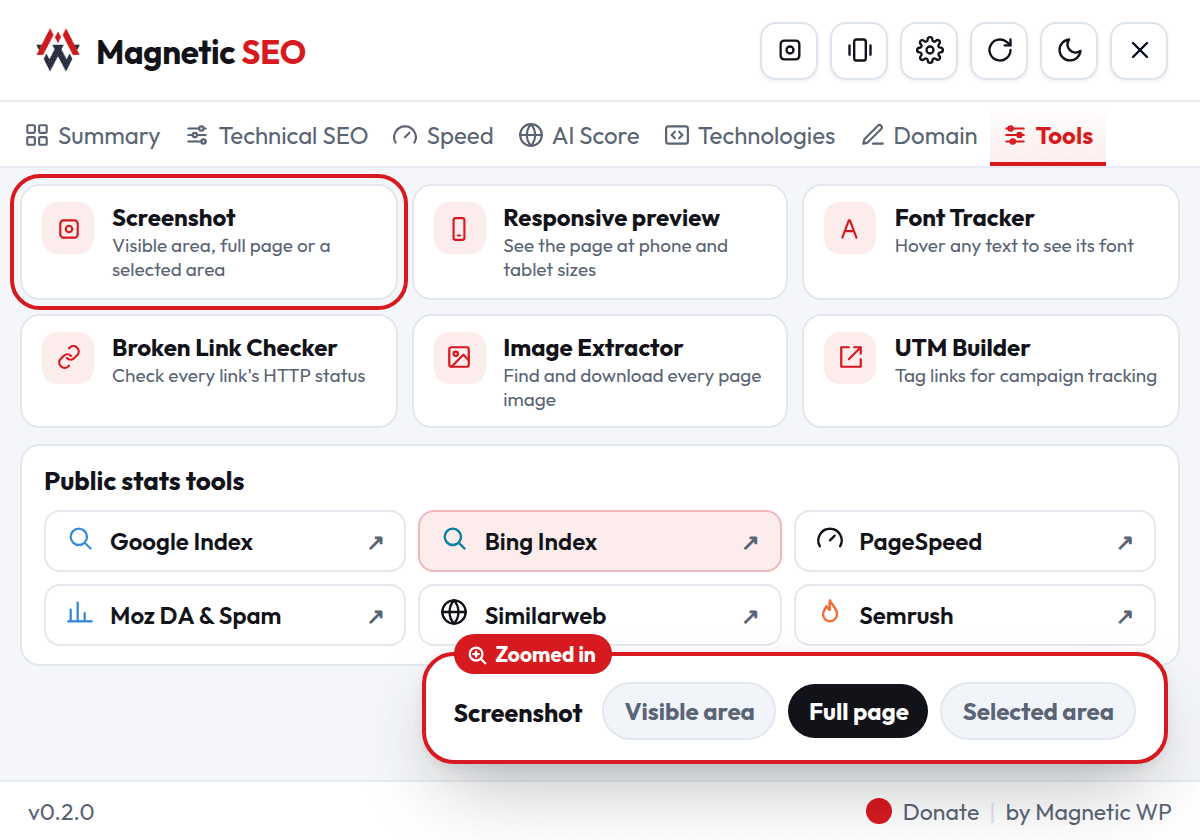
Task: Start the Font Tracker tool title
Action: (x=965, y=218)
